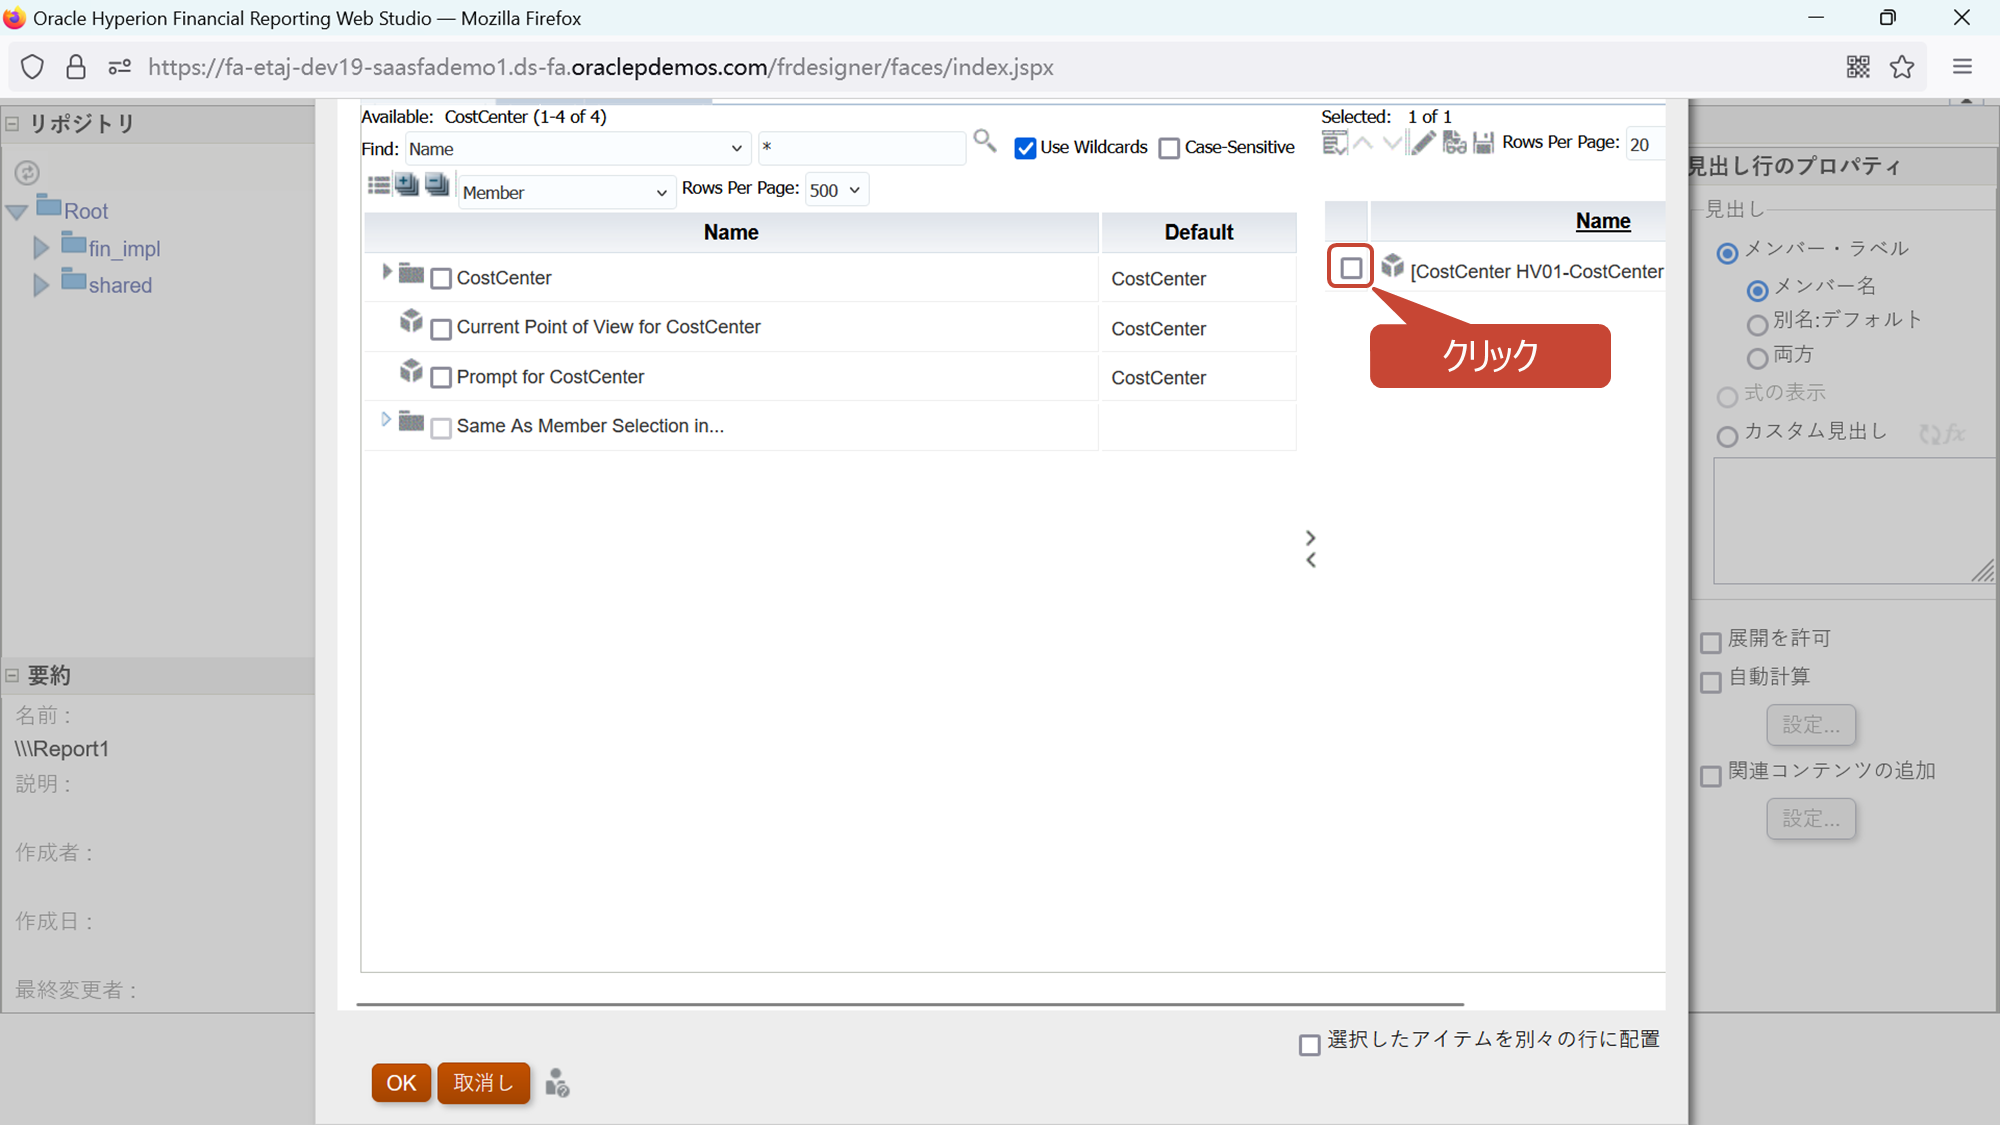Click the save floppy icon in Selected toolbar
The image size is (2000, 1125).
[1483, 143]
